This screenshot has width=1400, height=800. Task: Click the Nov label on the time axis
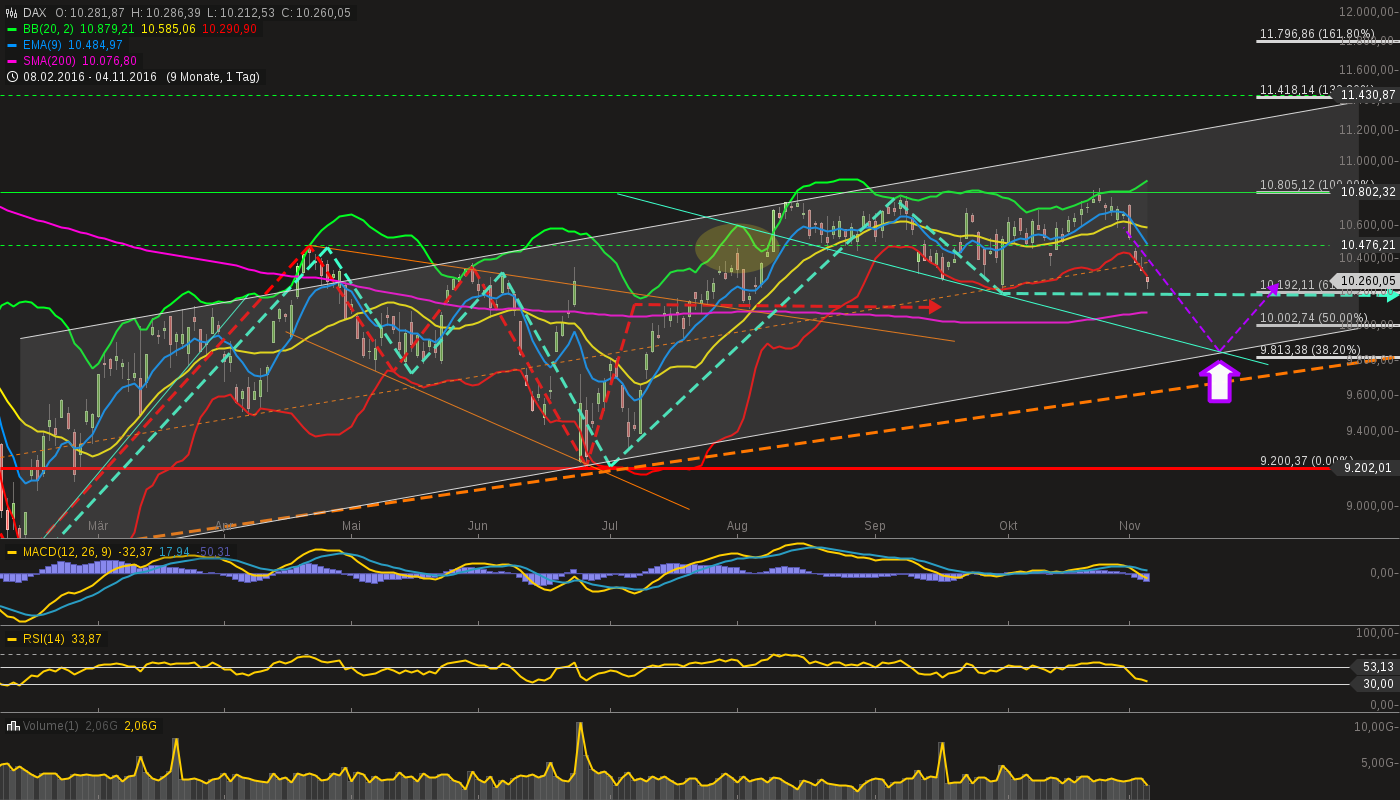point(1130,526)
